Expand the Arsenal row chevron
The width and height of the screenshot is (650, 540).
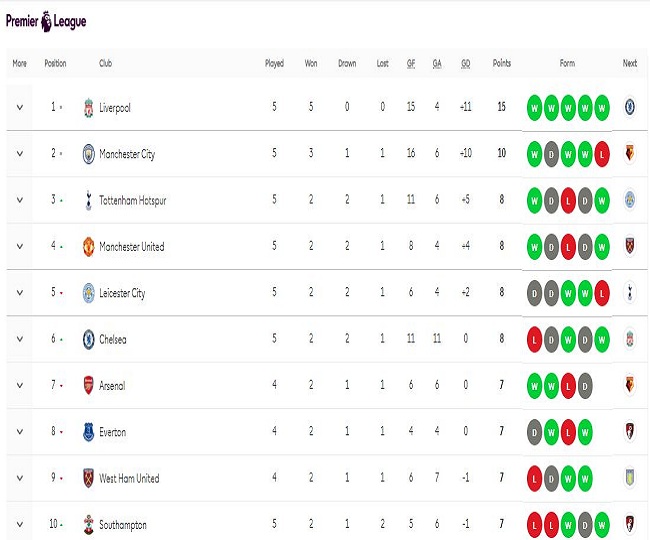pos(19,386)
